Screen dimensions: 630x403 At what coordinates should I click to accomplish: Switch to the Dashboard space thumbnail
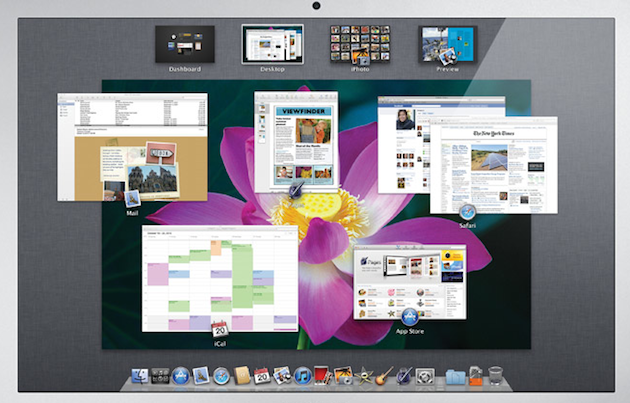[x=185, y=44]
